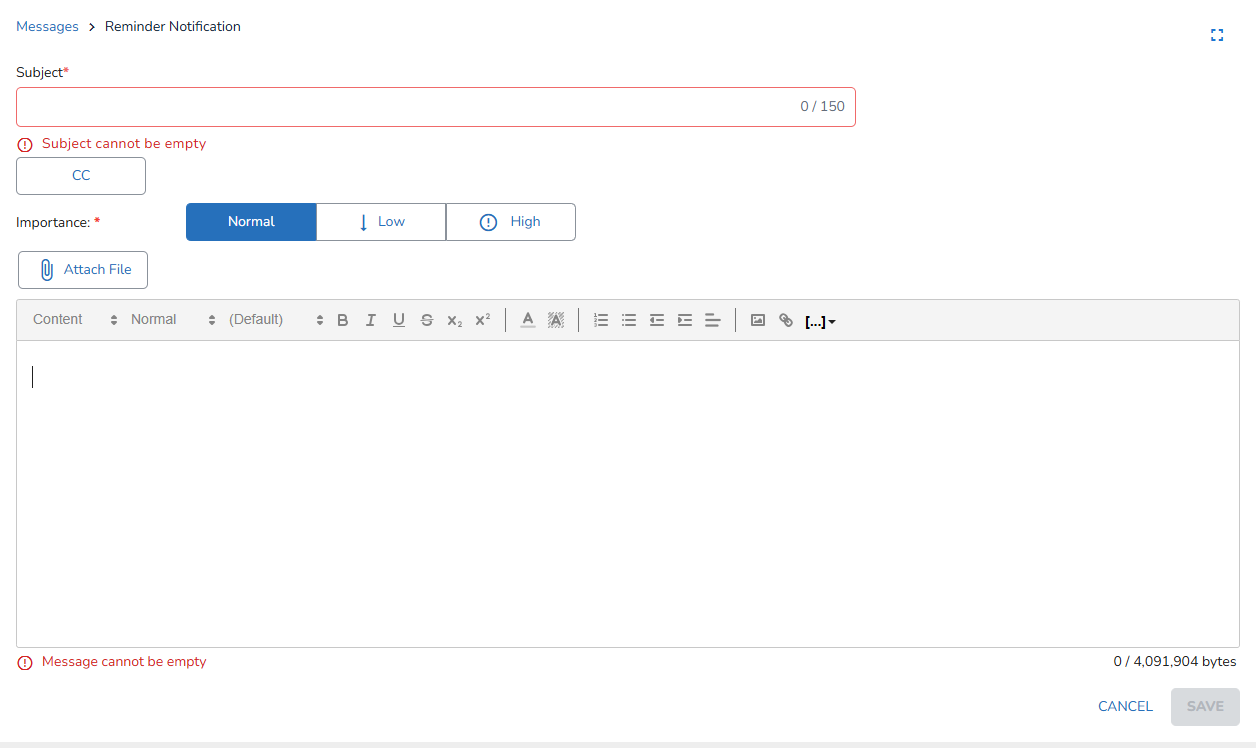Insert image into message body
1256x748 pixels.
tap(758, 320)
